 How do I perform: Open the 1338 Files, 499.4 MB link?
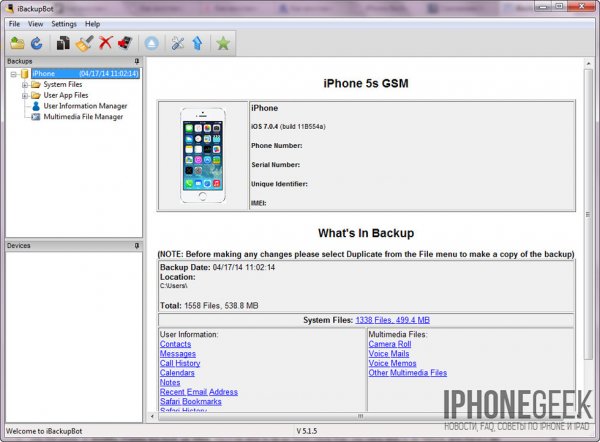point(393,320)
